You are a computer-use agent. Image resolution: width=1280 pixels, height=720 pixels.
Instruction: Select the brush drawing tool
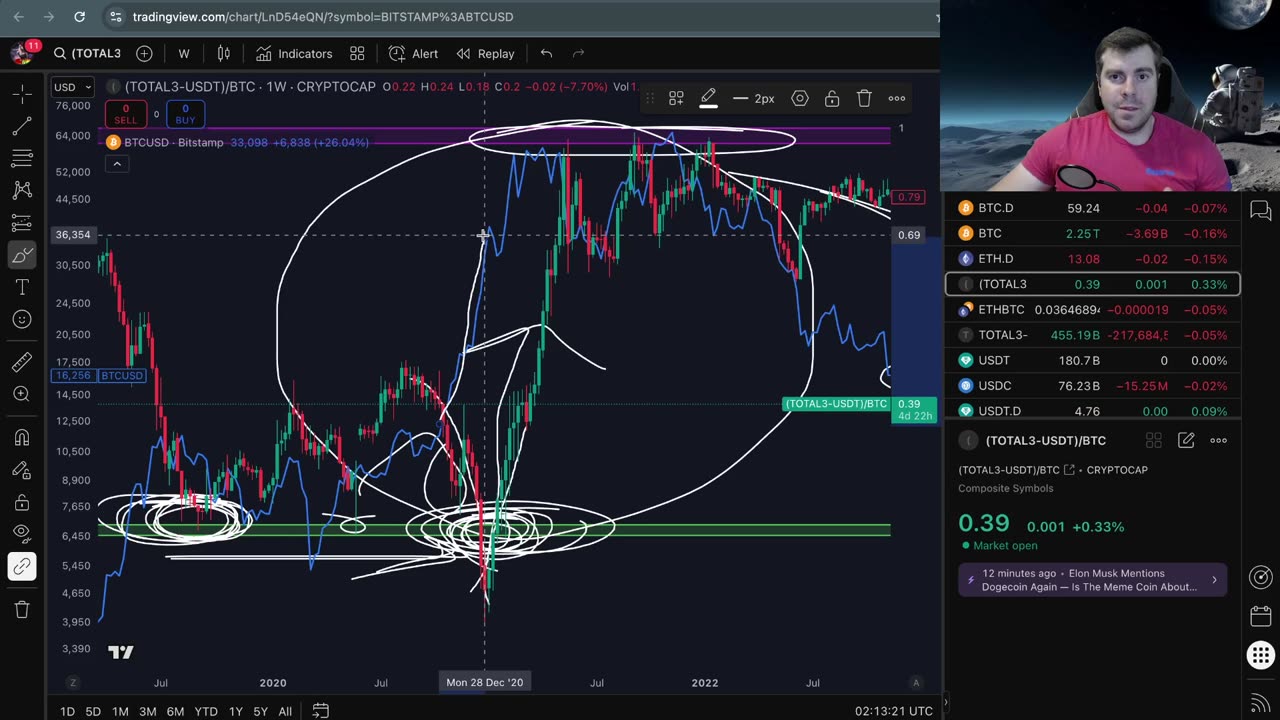[x=22, y=255]
